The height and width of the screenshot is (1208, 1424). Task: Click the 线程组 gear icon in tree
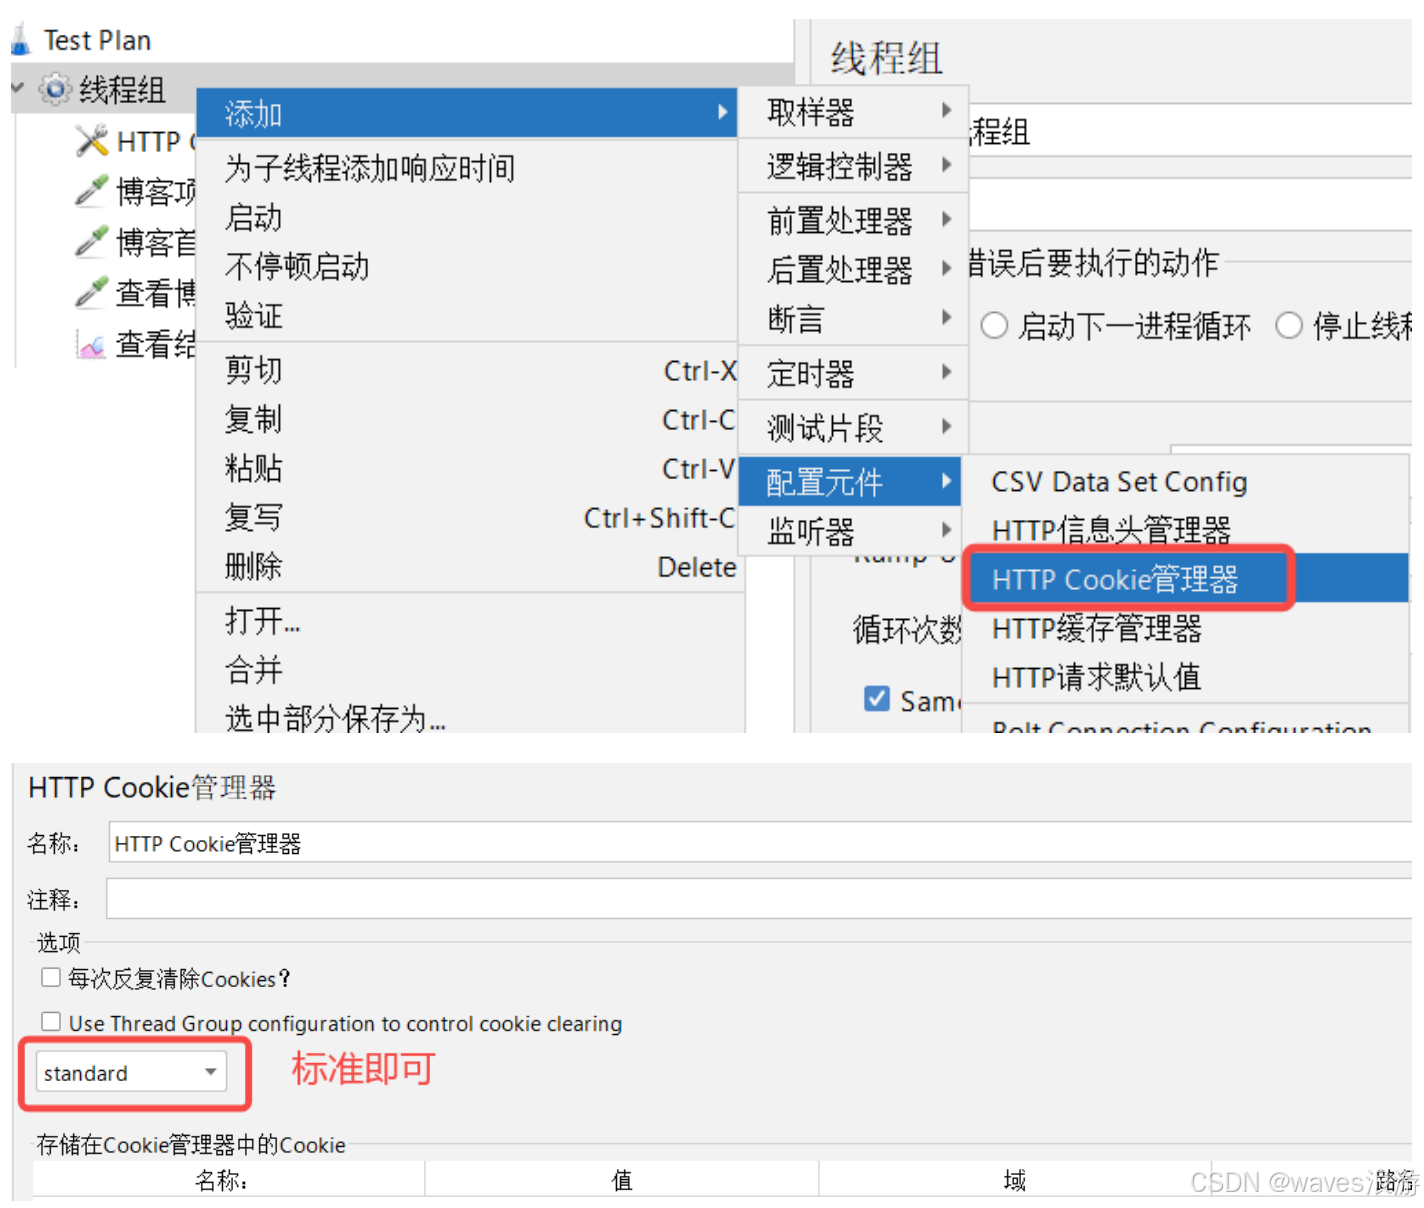55,89
